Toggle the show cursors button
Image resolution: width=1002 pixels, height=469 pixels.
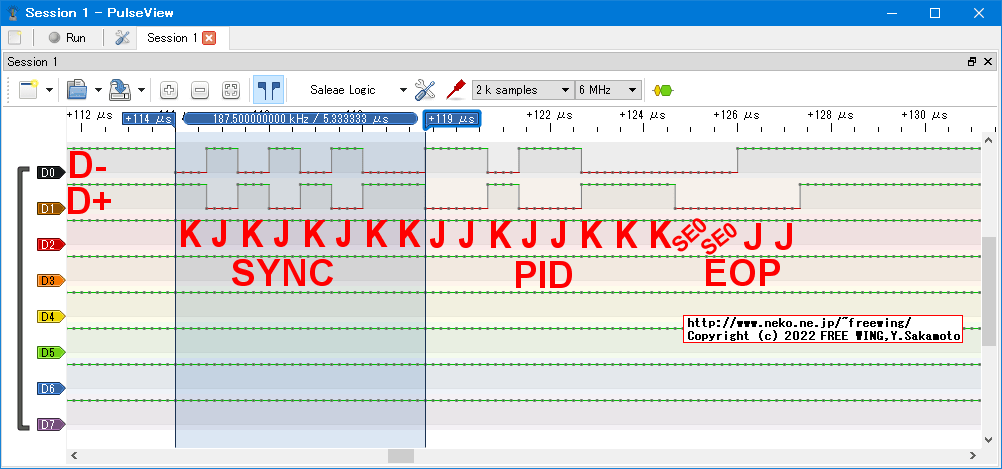click(267, 90)
